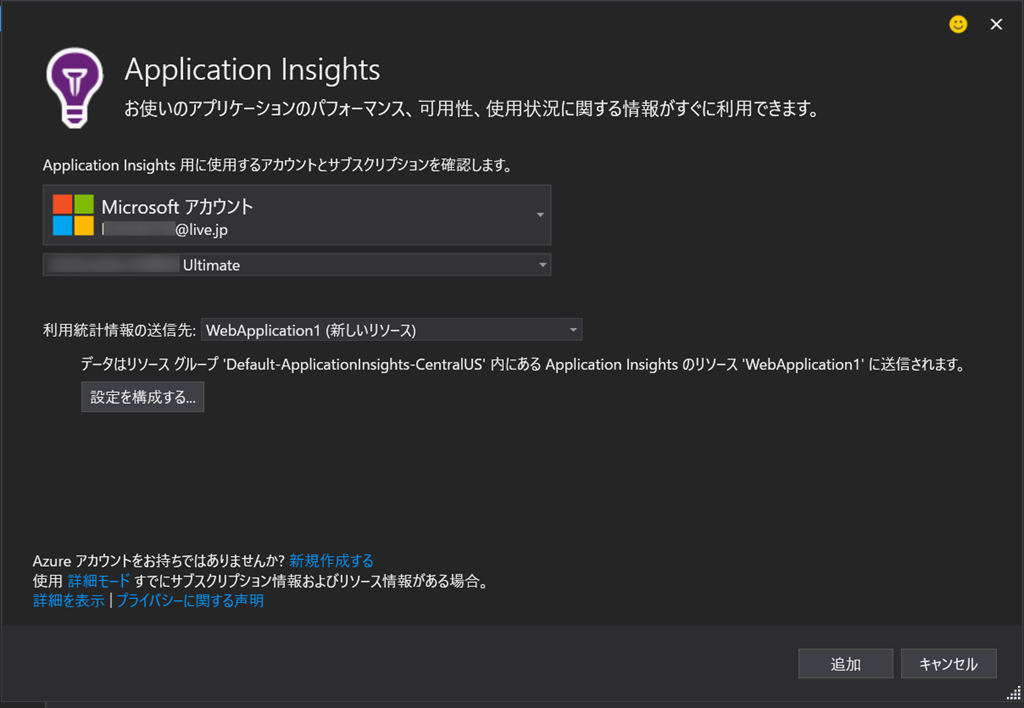Click the 追加 button
The height and width of the screenshot is (708, 1024).
click(845, 664)
